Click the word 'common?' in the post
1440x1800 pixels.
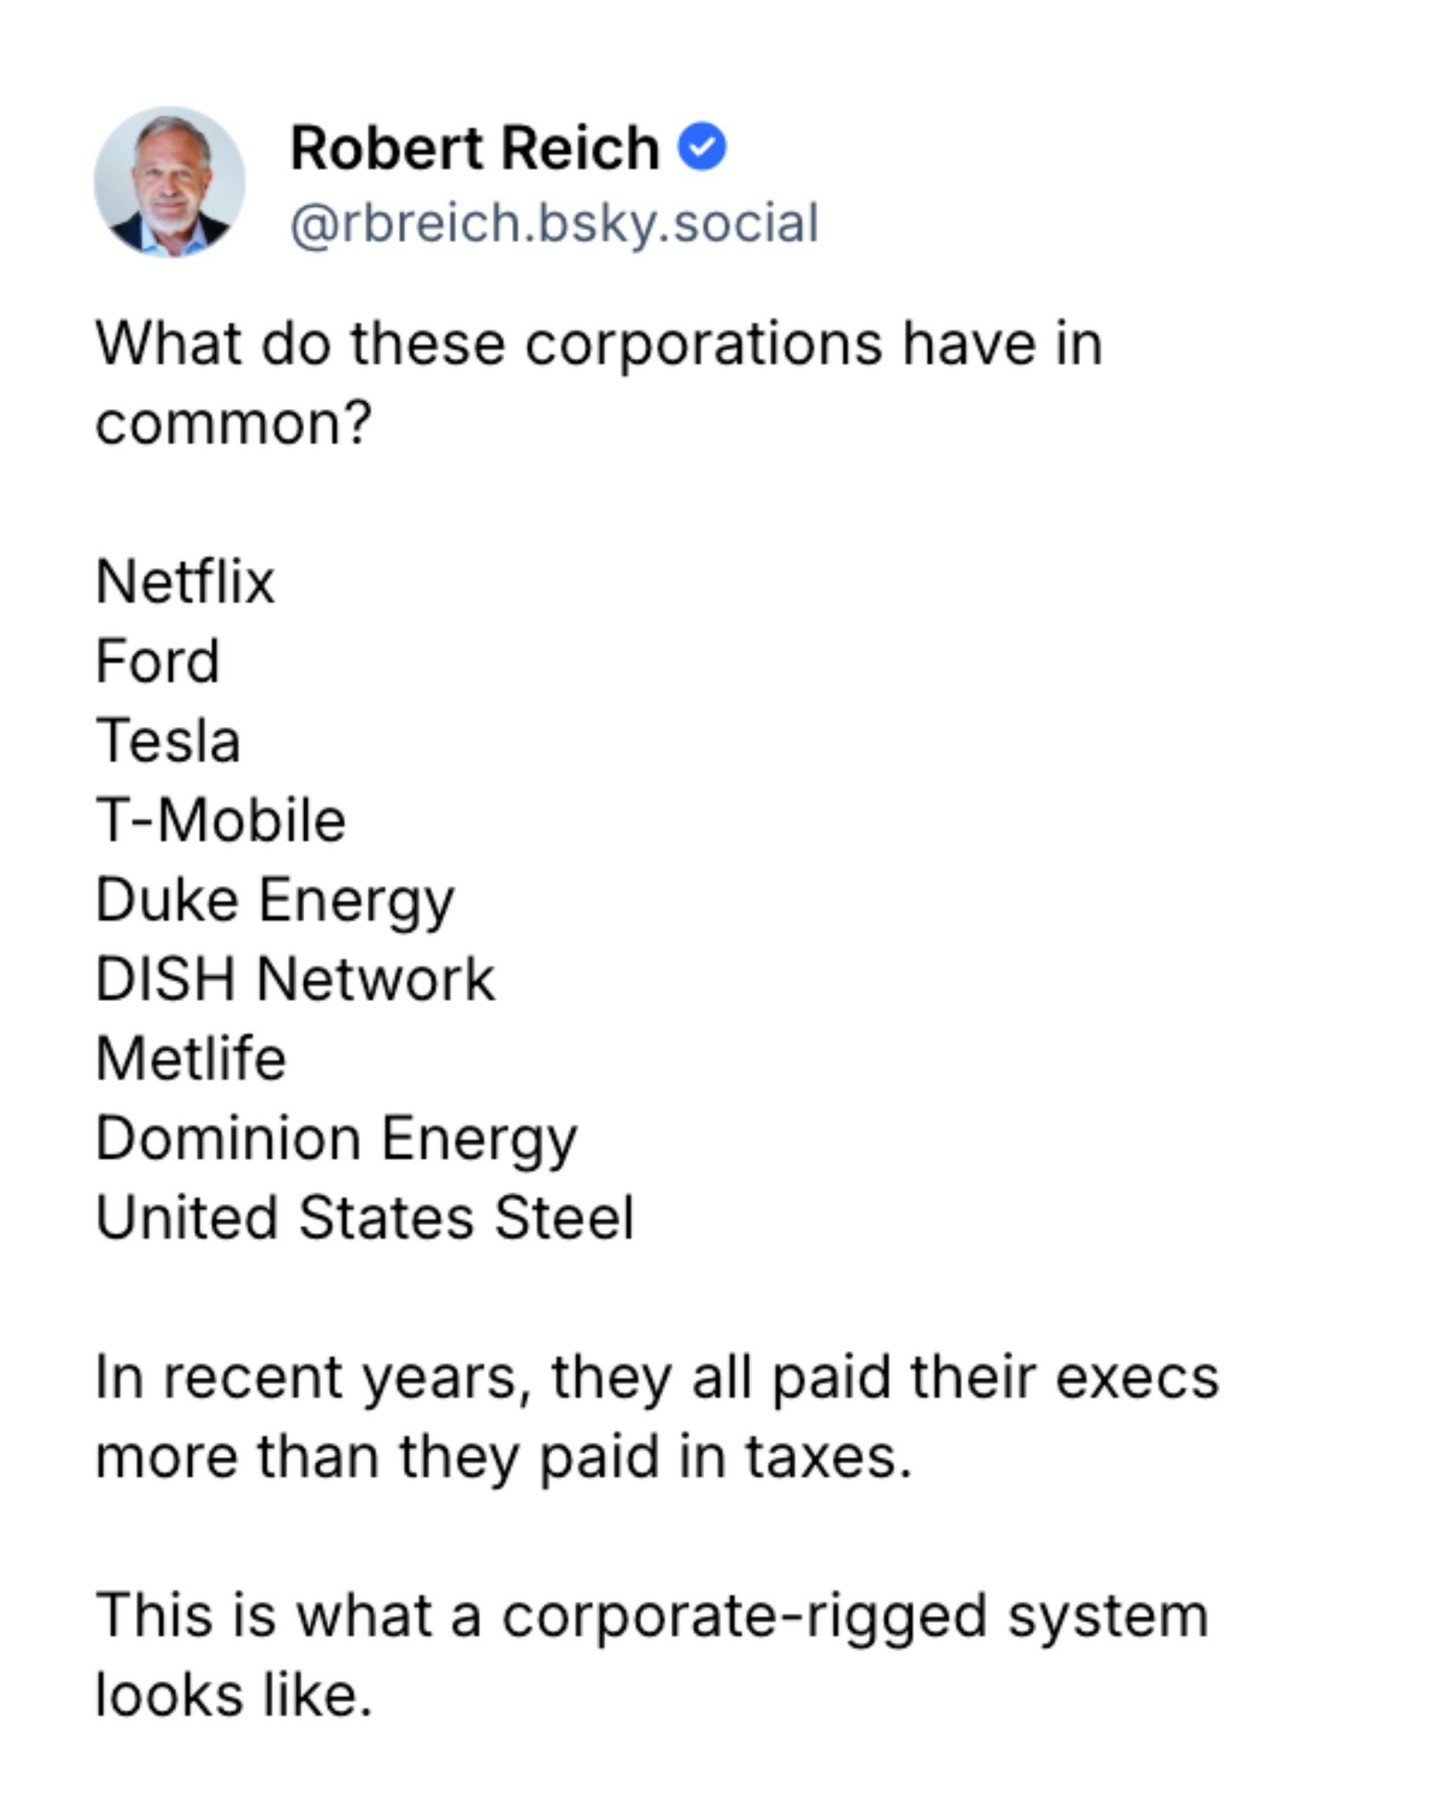click(234, 423)
